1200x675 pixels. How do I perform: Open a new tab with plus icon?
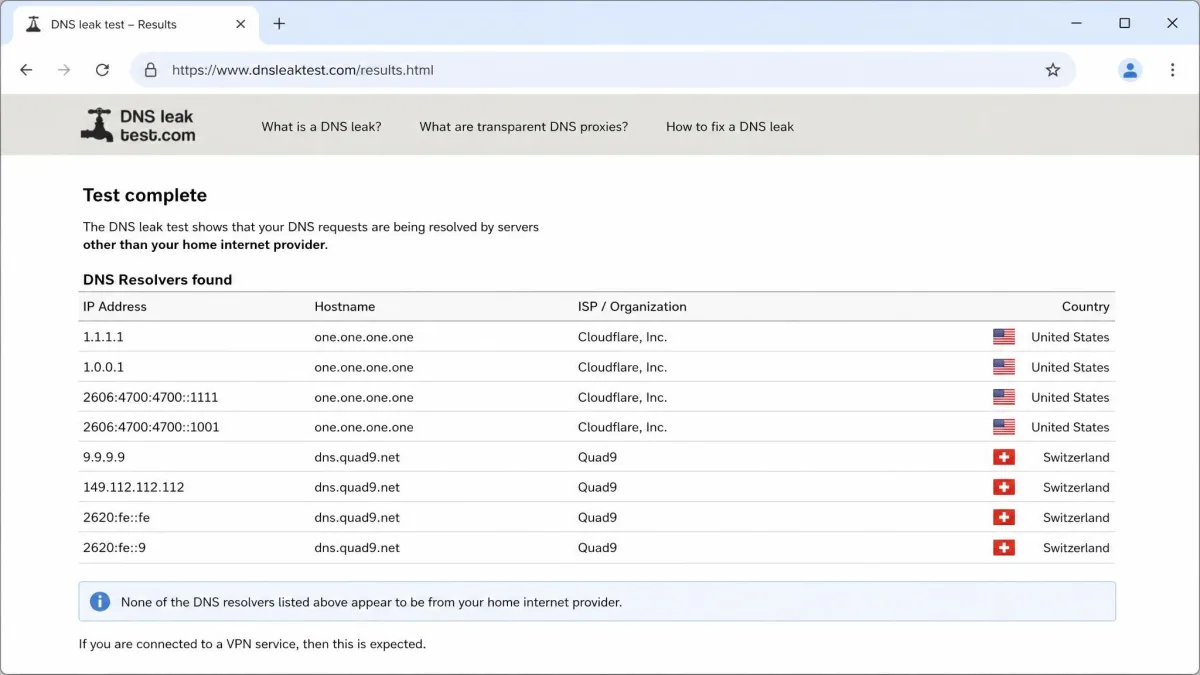coord(279,24)
